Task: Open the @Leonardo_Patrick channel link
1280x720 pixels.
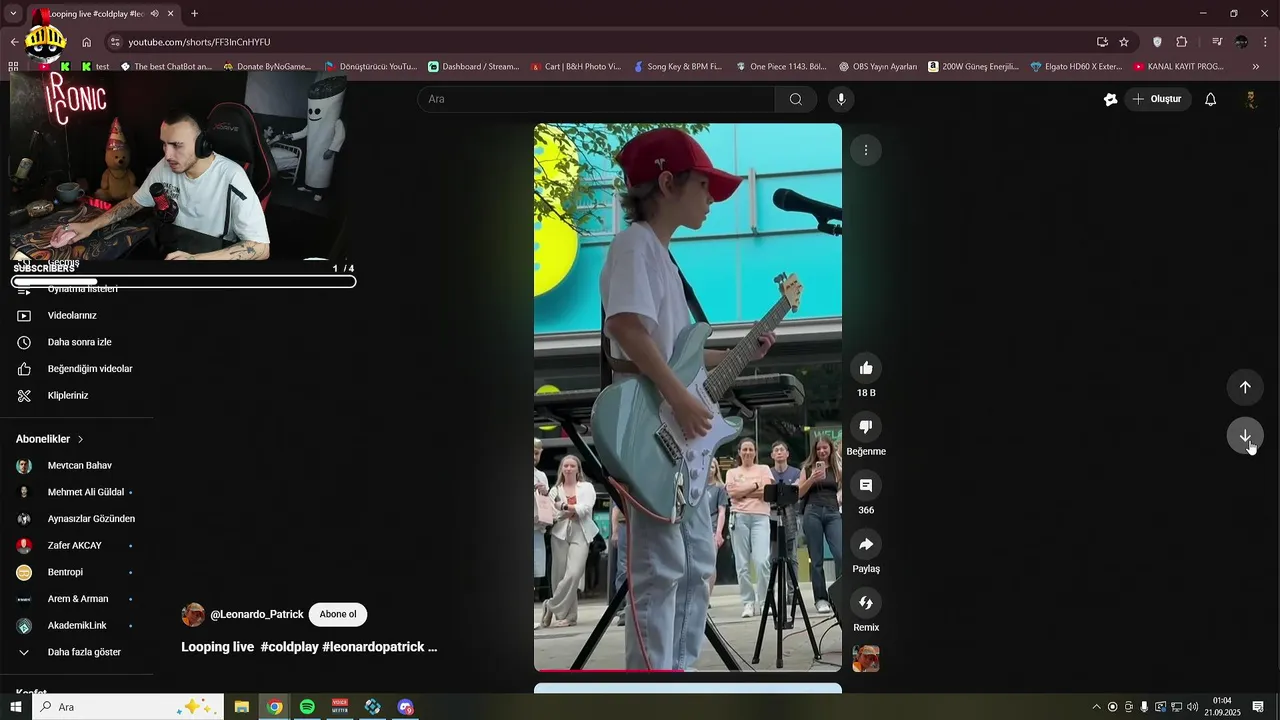Action: (x=256, y=614)
